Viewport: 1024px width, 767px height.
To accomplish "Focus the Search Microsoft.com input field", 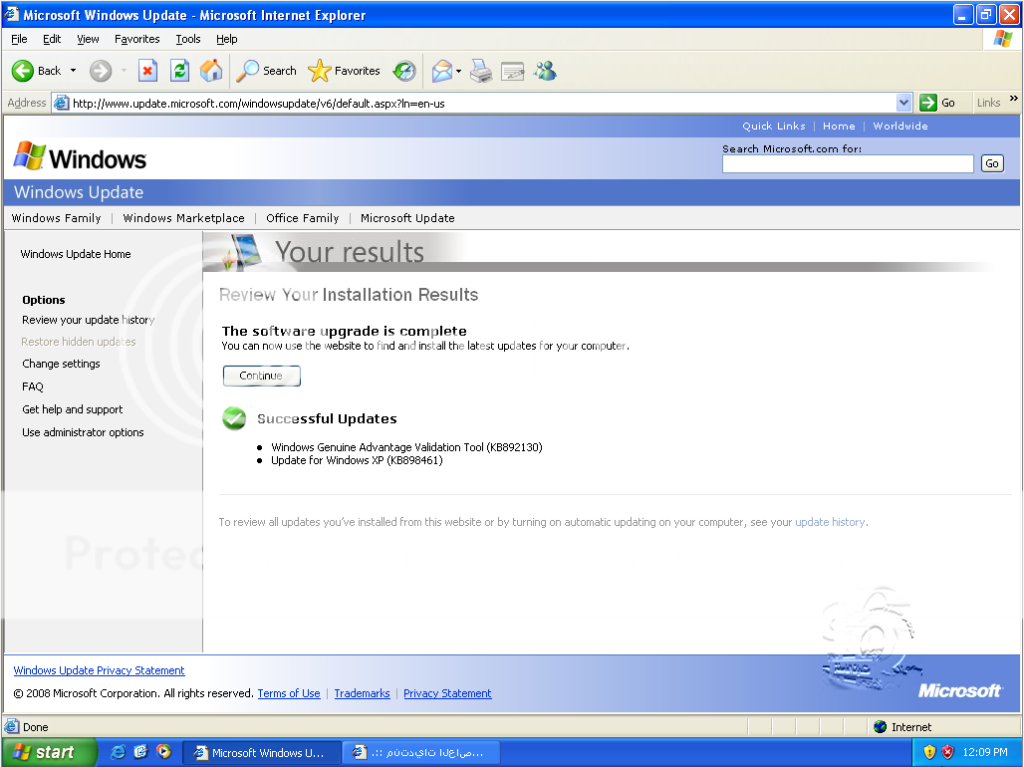I will click(x=848, y=163).
